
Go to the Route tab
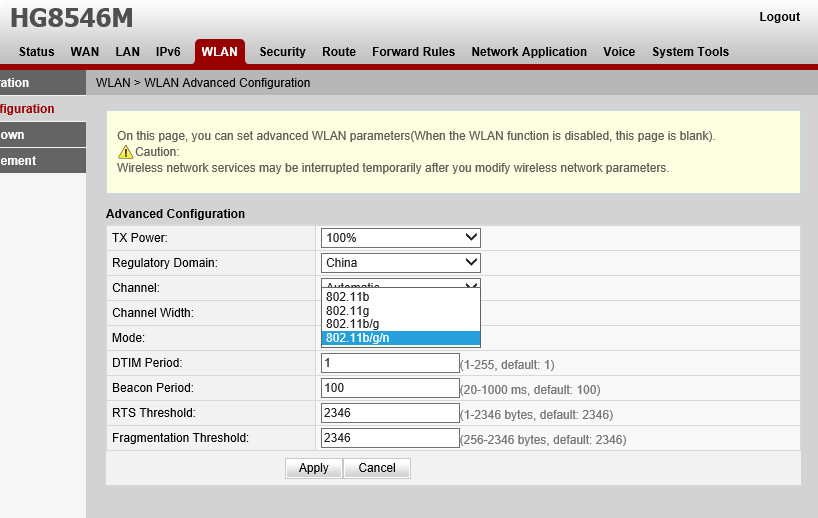[x=339, y=52]
